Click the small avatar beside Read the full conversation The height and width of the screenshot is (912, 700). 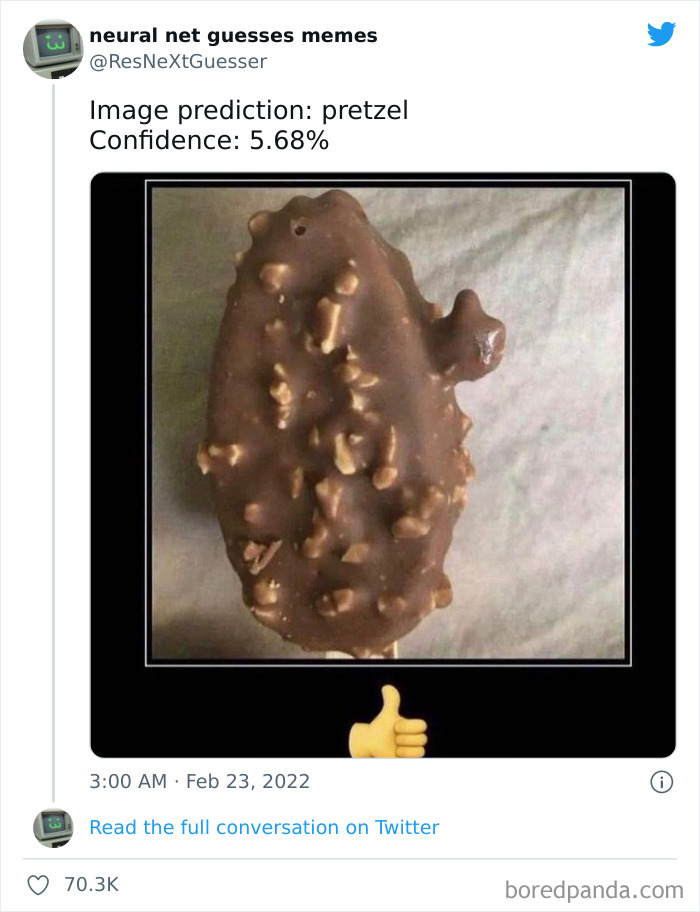(x=52, y=827)
